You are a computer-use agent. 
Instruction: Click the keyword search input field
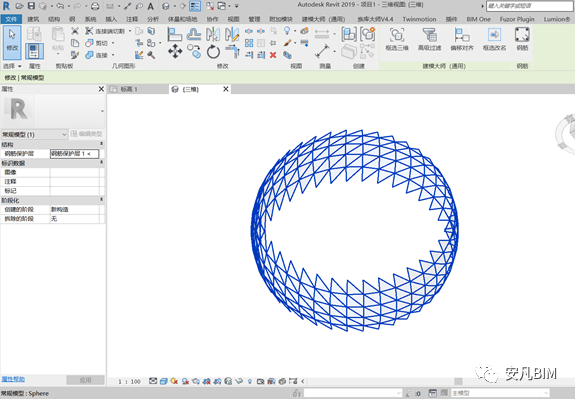coord(530,6)
